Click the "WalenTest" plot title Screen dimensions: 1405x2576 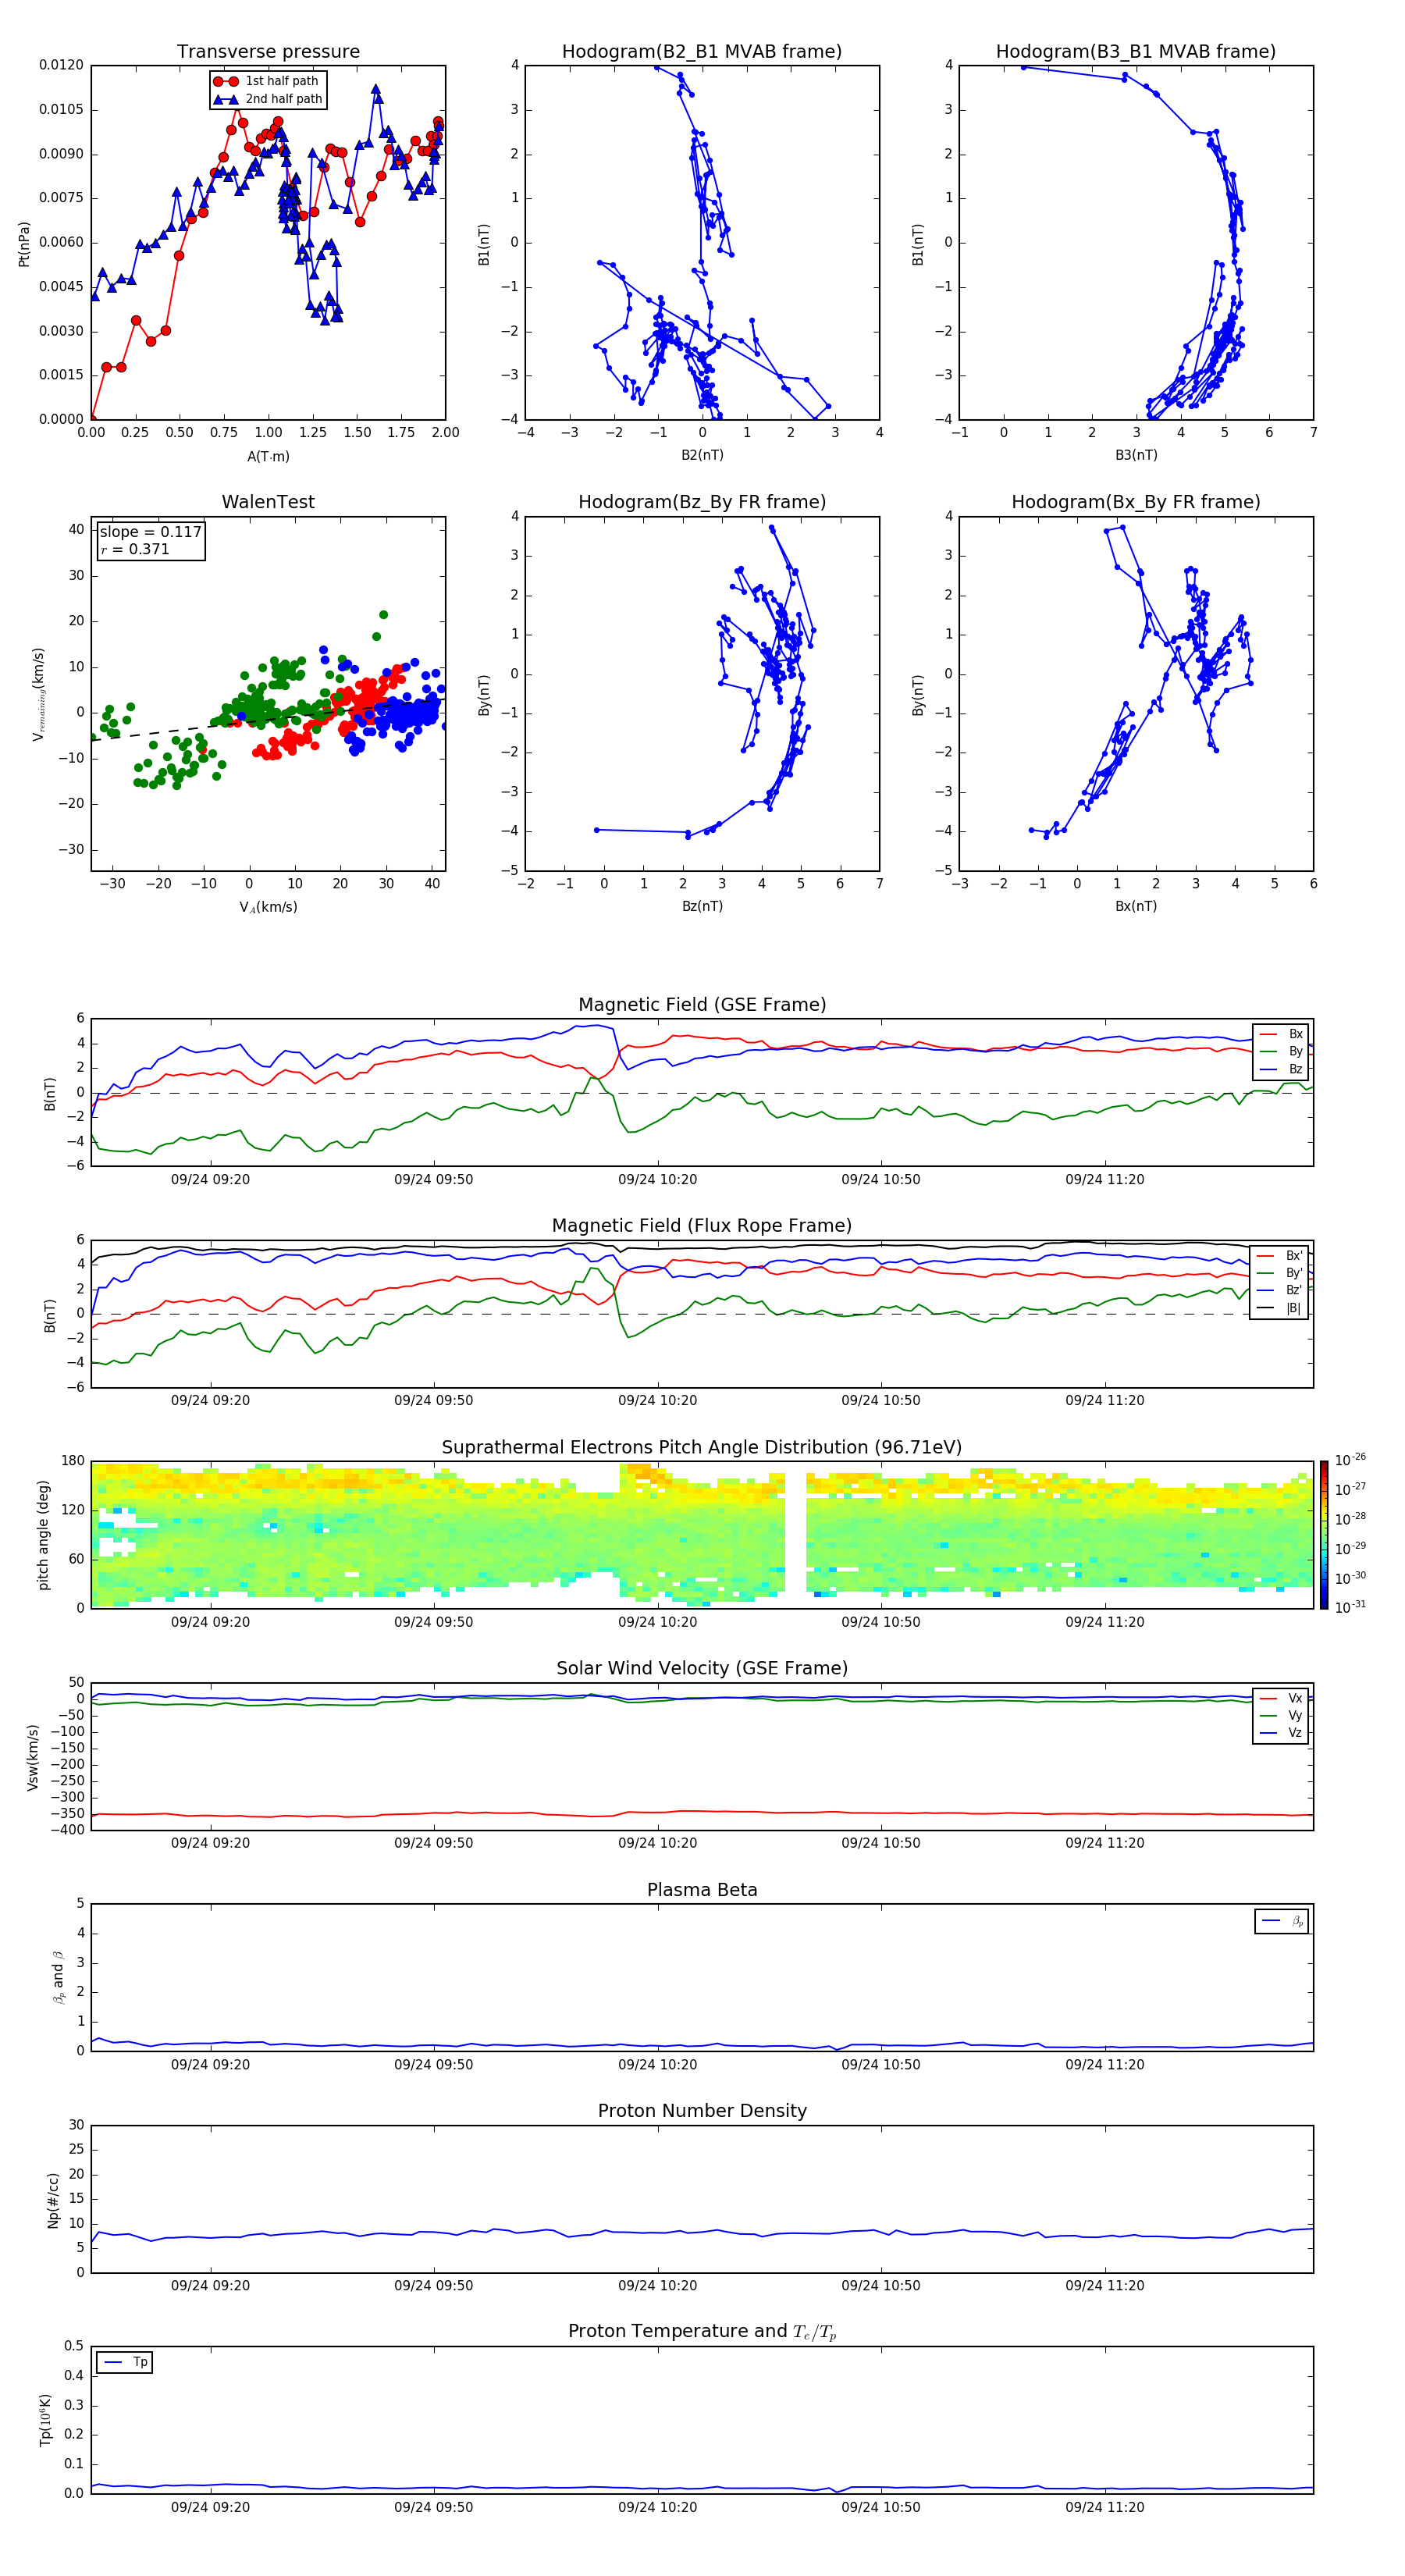268,502
